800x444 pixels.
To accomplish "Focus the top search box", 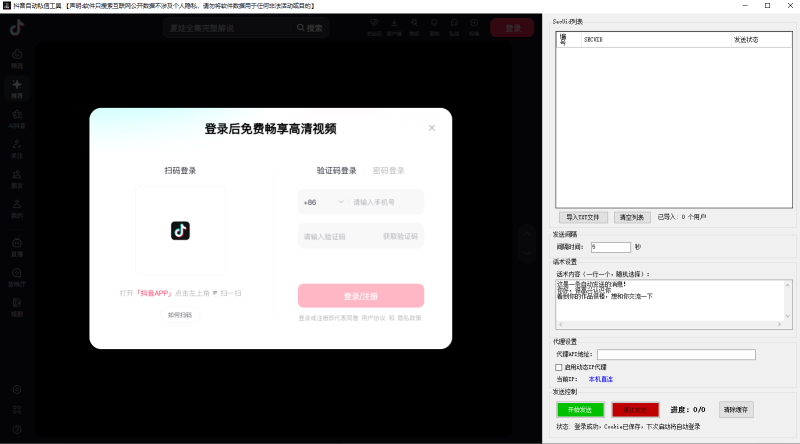I will pyautogui.click(x=230, y=28).
